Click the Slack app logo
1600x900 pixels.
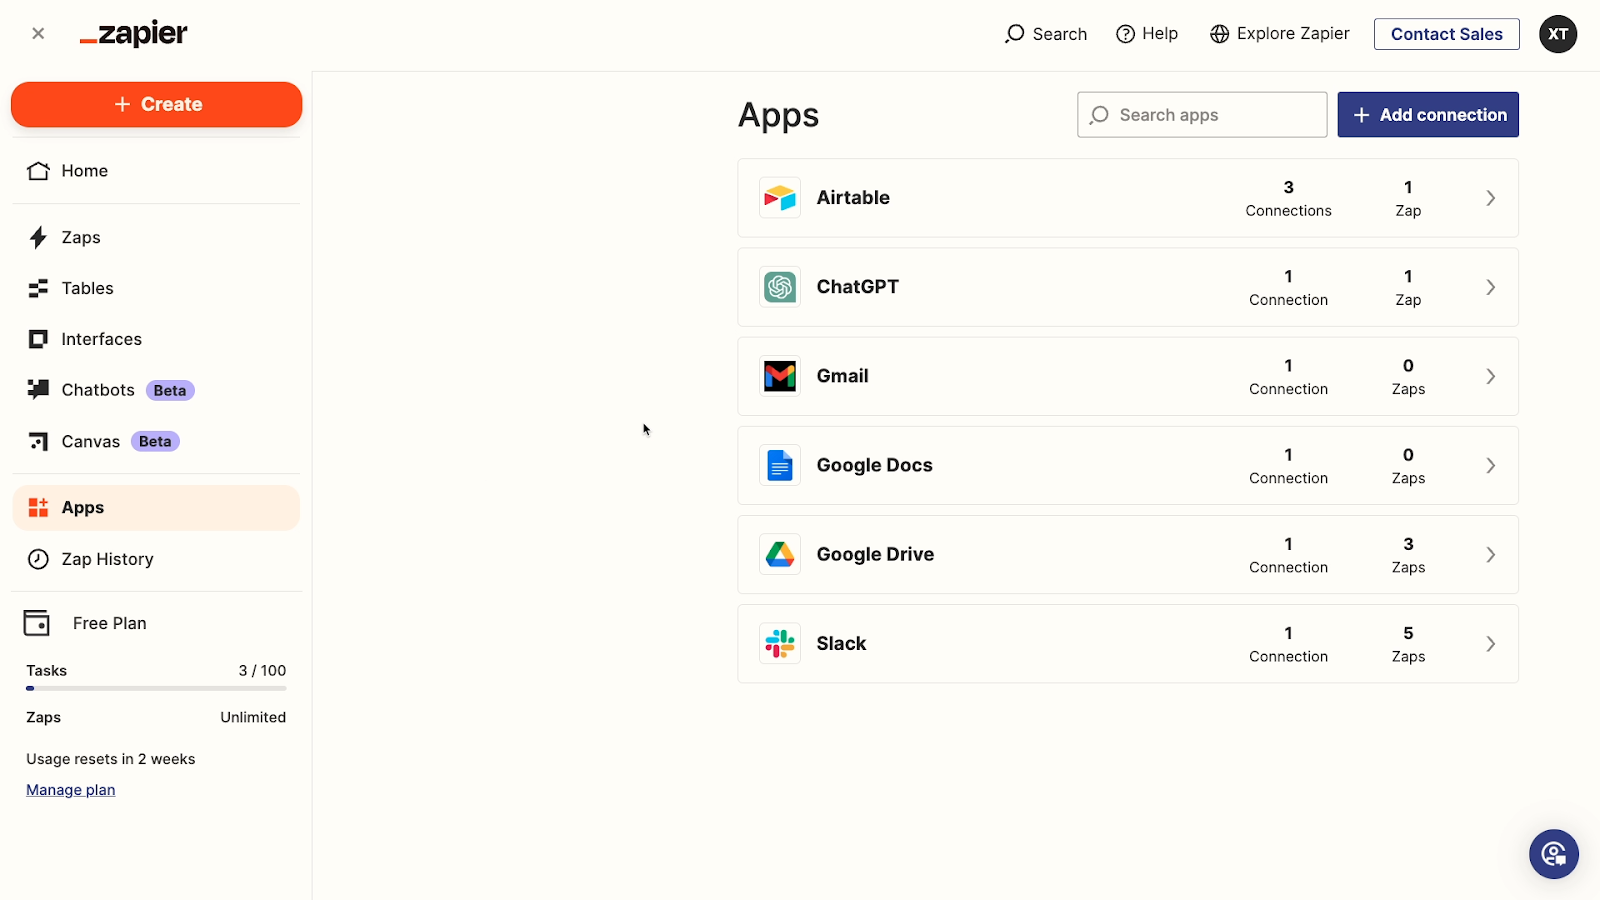pyautogui.click(x=780, y=643)
